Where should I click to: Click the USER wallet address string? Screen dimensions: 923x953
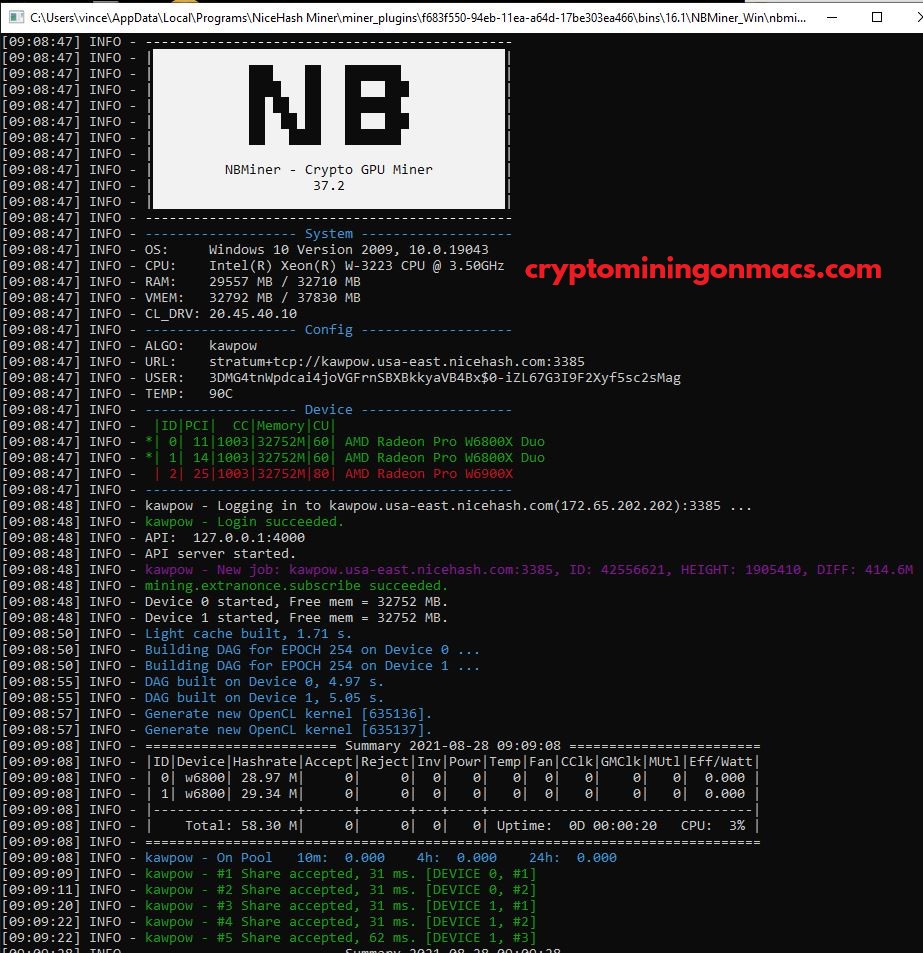pos(445,377)
